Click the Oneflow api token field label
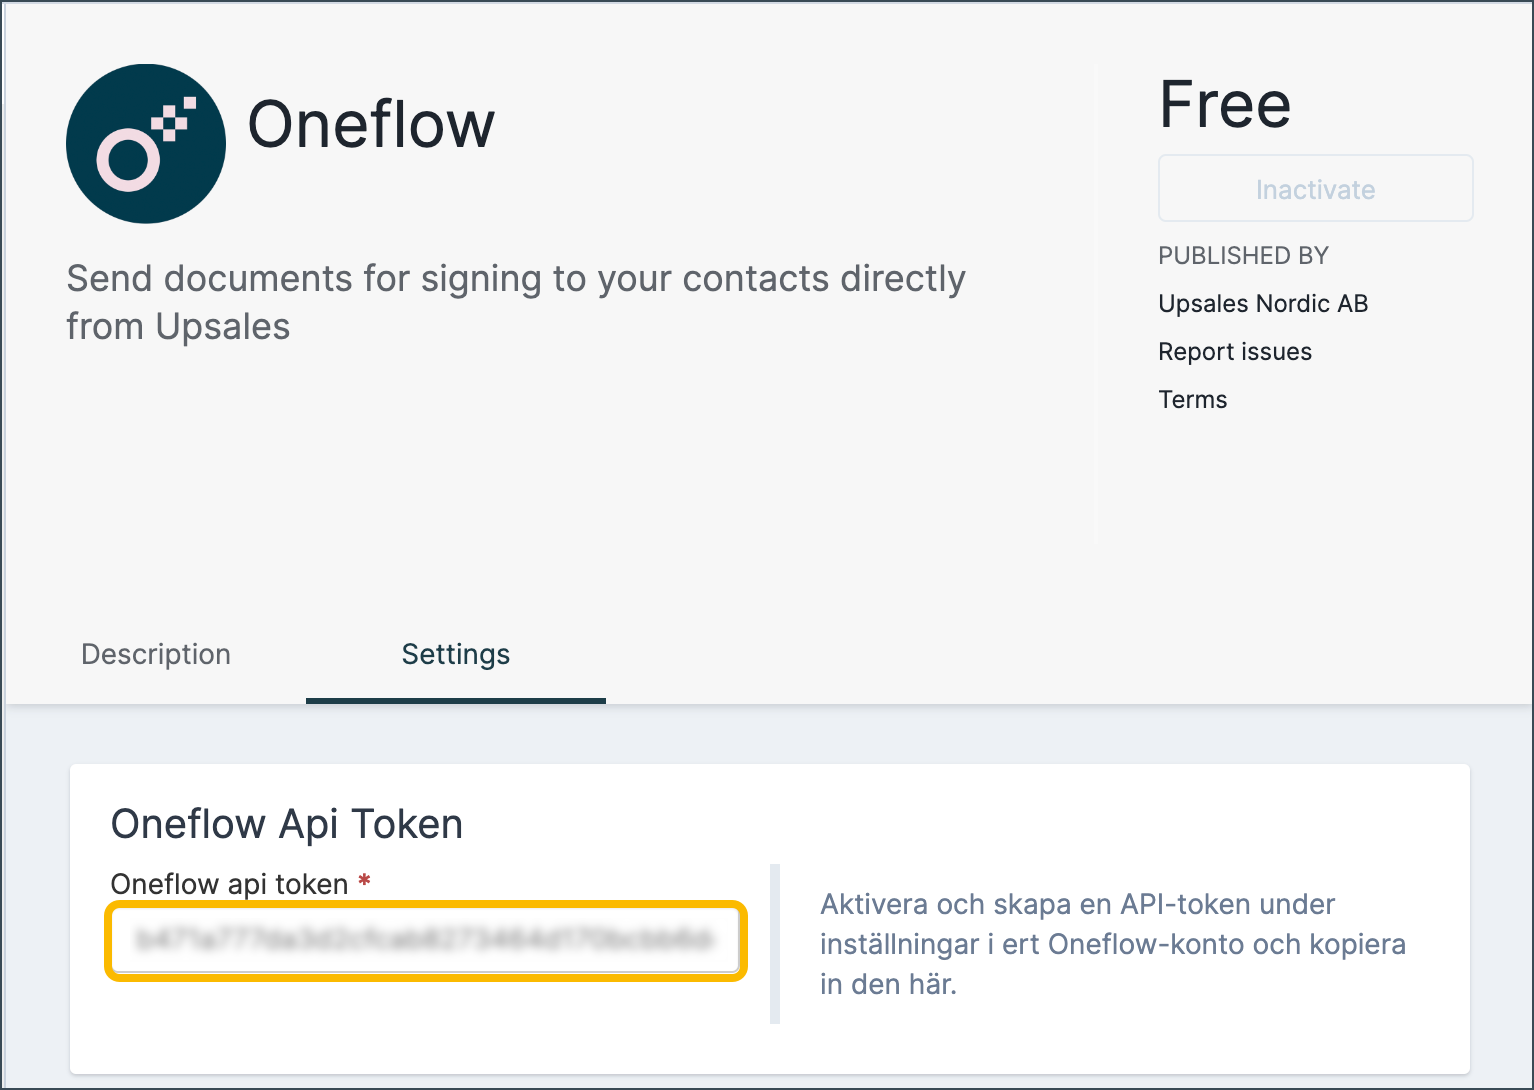1534x1090 pixels. tap(227, 884)
